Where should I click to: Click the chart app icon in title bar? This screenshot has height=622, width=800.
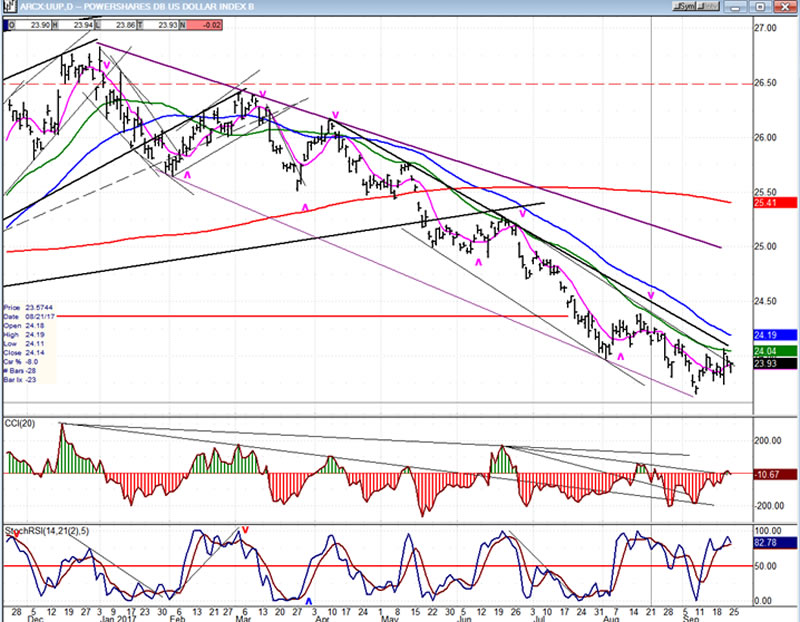pos(6,6)
